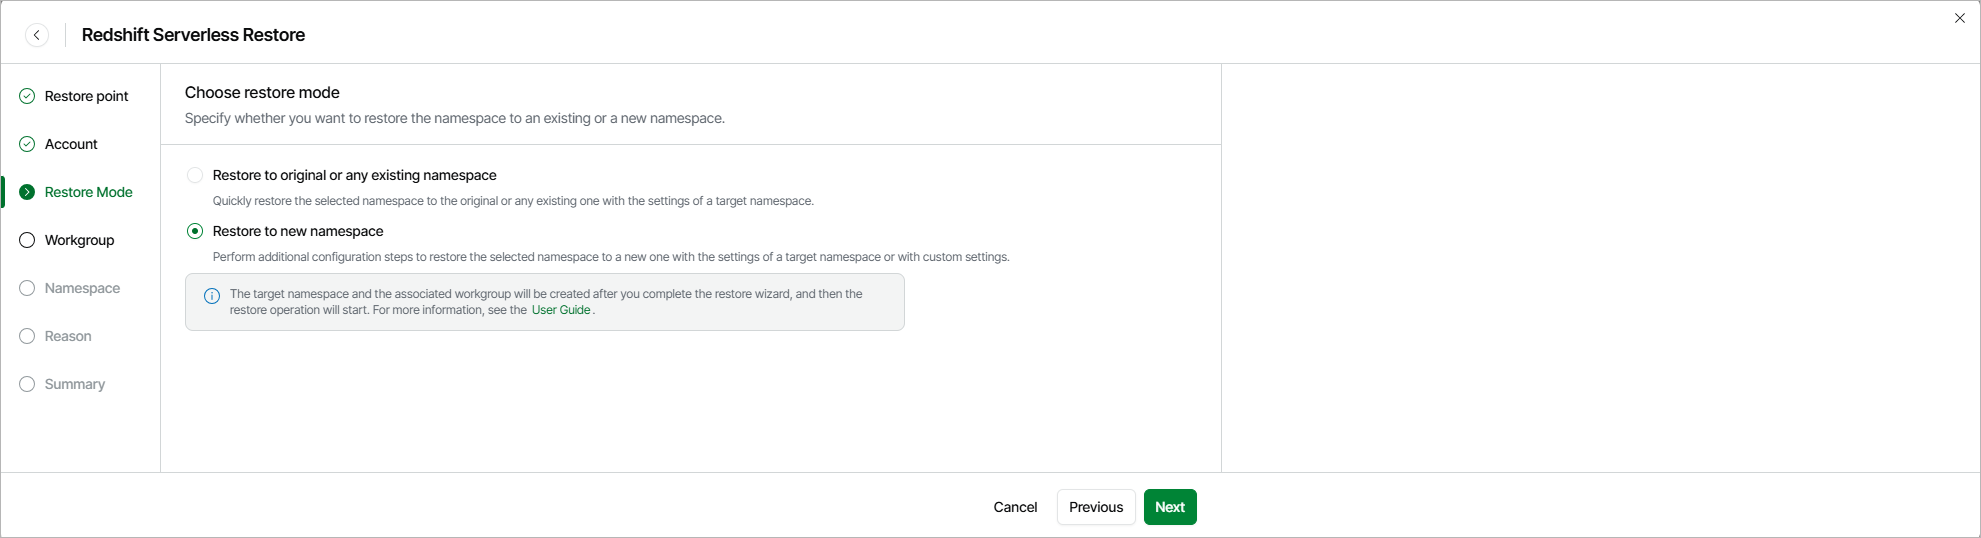The image size is (1981, 538).
Task: Click the Summary step circle icon
Action: (27, 384)
